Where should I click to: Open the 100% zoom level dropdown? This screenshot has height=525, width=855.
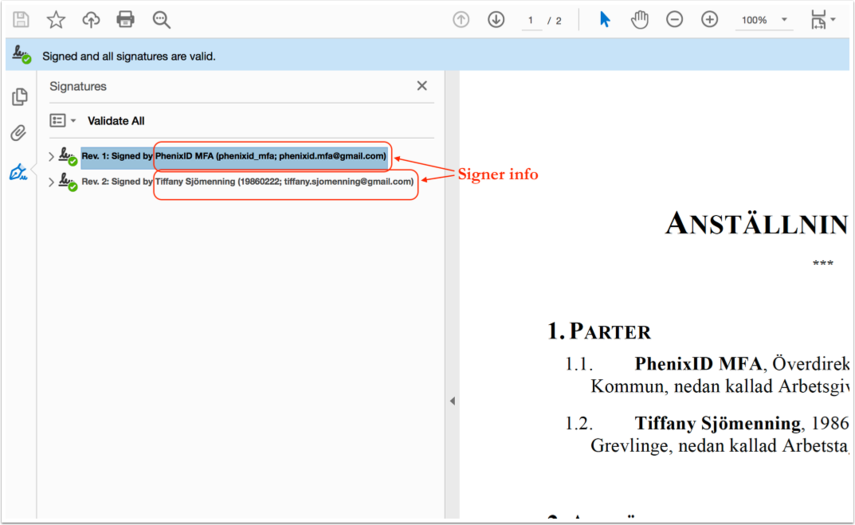(x=764, y=20)
